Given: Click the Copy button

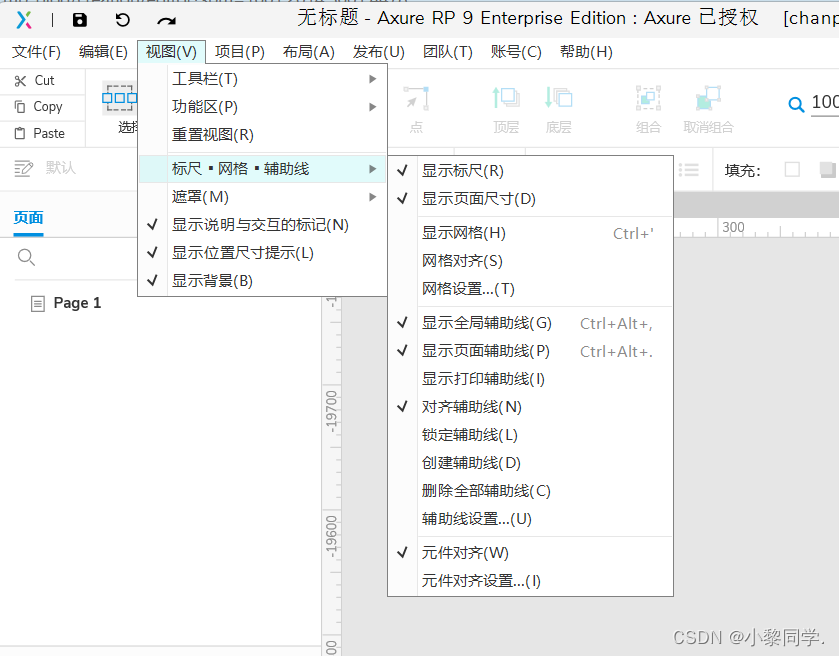Looking at the screenshot, I should coord(39,107).
